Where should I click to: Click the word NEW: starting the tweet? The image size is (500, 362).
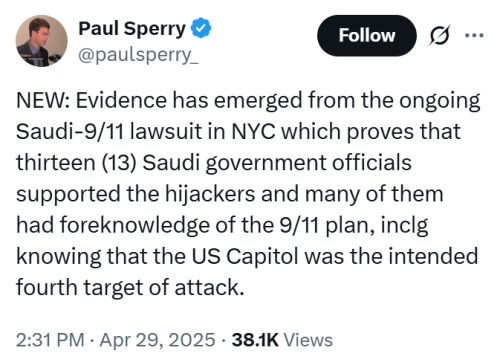[x=43, y=100]
